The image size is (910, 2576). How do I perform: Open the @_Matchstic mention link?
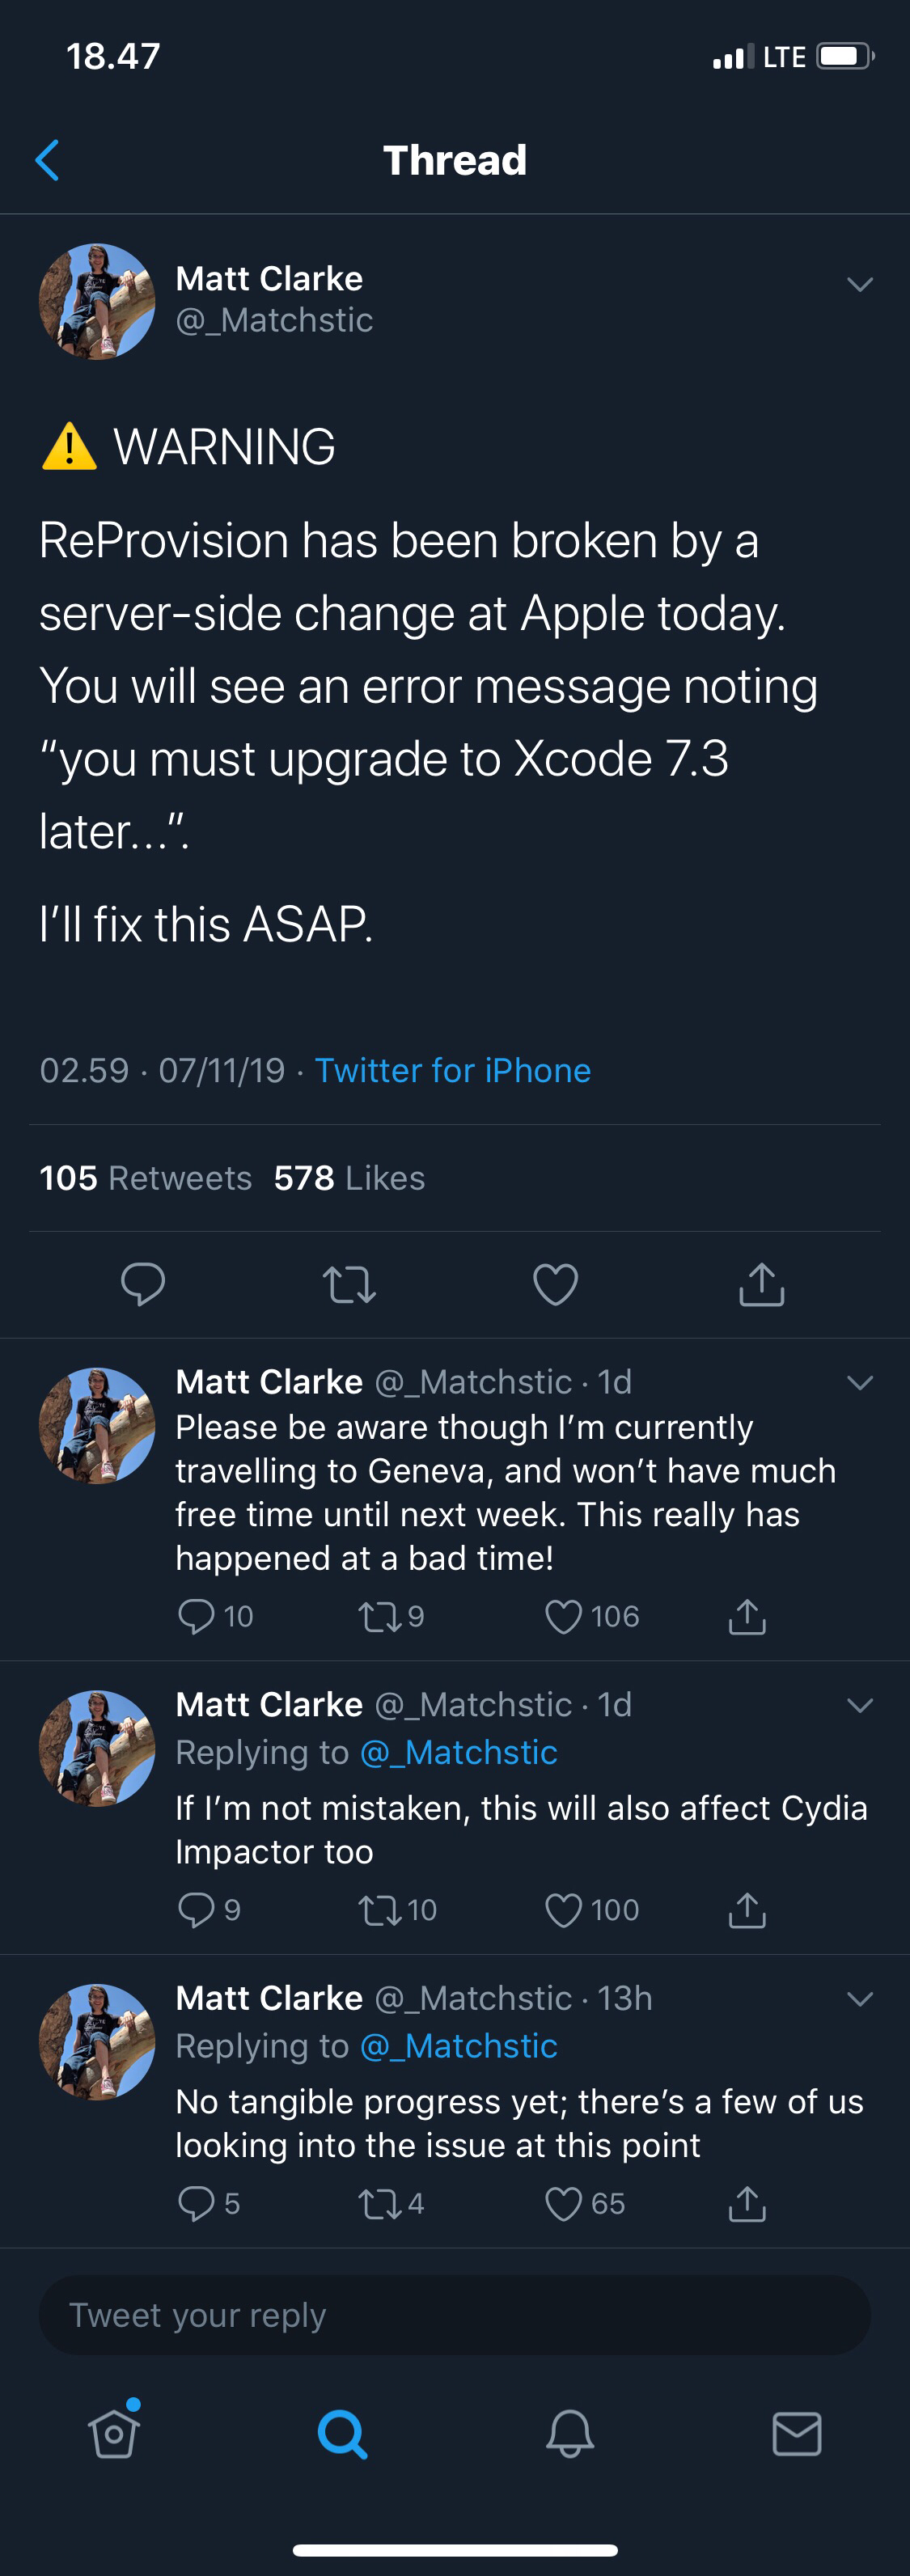pyautogui.click(x=458, y=1752)
